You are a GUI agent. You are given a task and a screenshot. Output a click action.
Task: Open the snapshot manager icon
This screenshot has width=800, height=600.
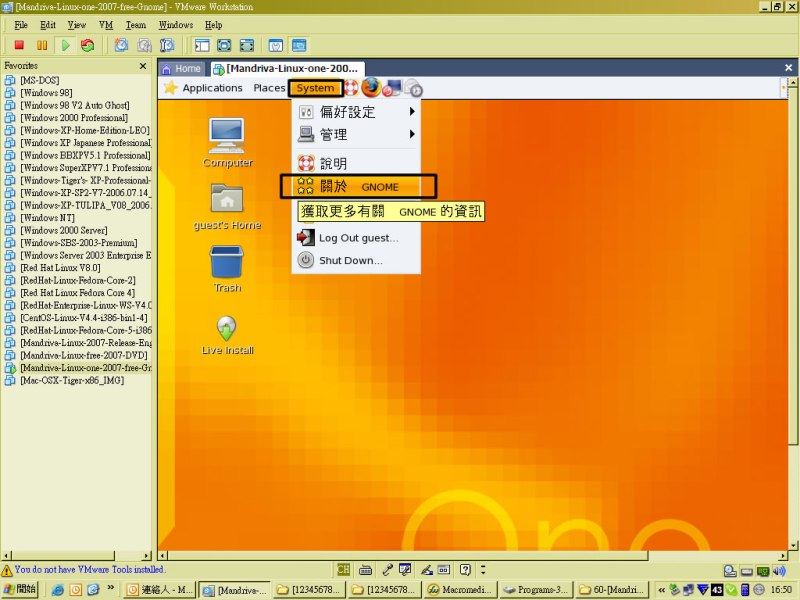[x=167, y=45]
